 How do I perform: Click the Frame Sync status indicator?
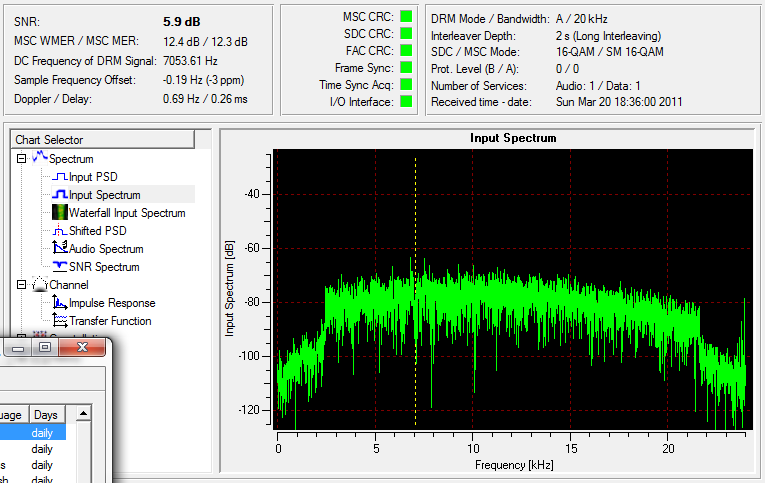[x=406, y=67]
